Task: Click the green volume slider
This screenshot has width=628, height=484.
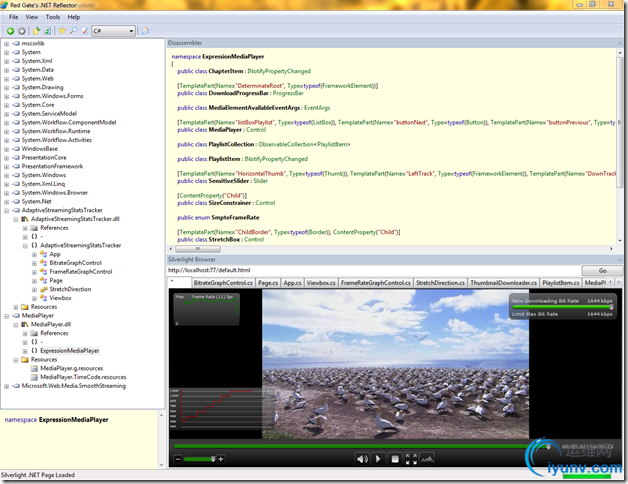Action: (199, 459)
